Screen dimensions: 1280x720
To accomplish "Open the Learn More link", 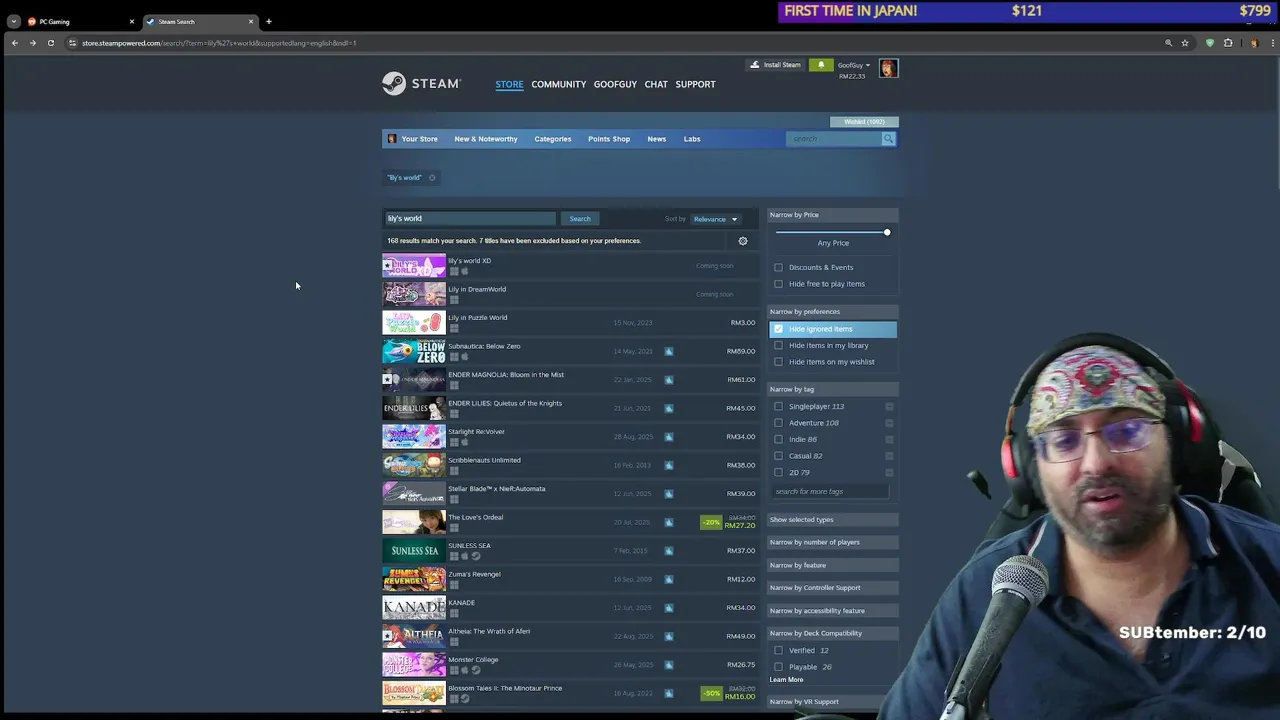I will click(786, 680).
